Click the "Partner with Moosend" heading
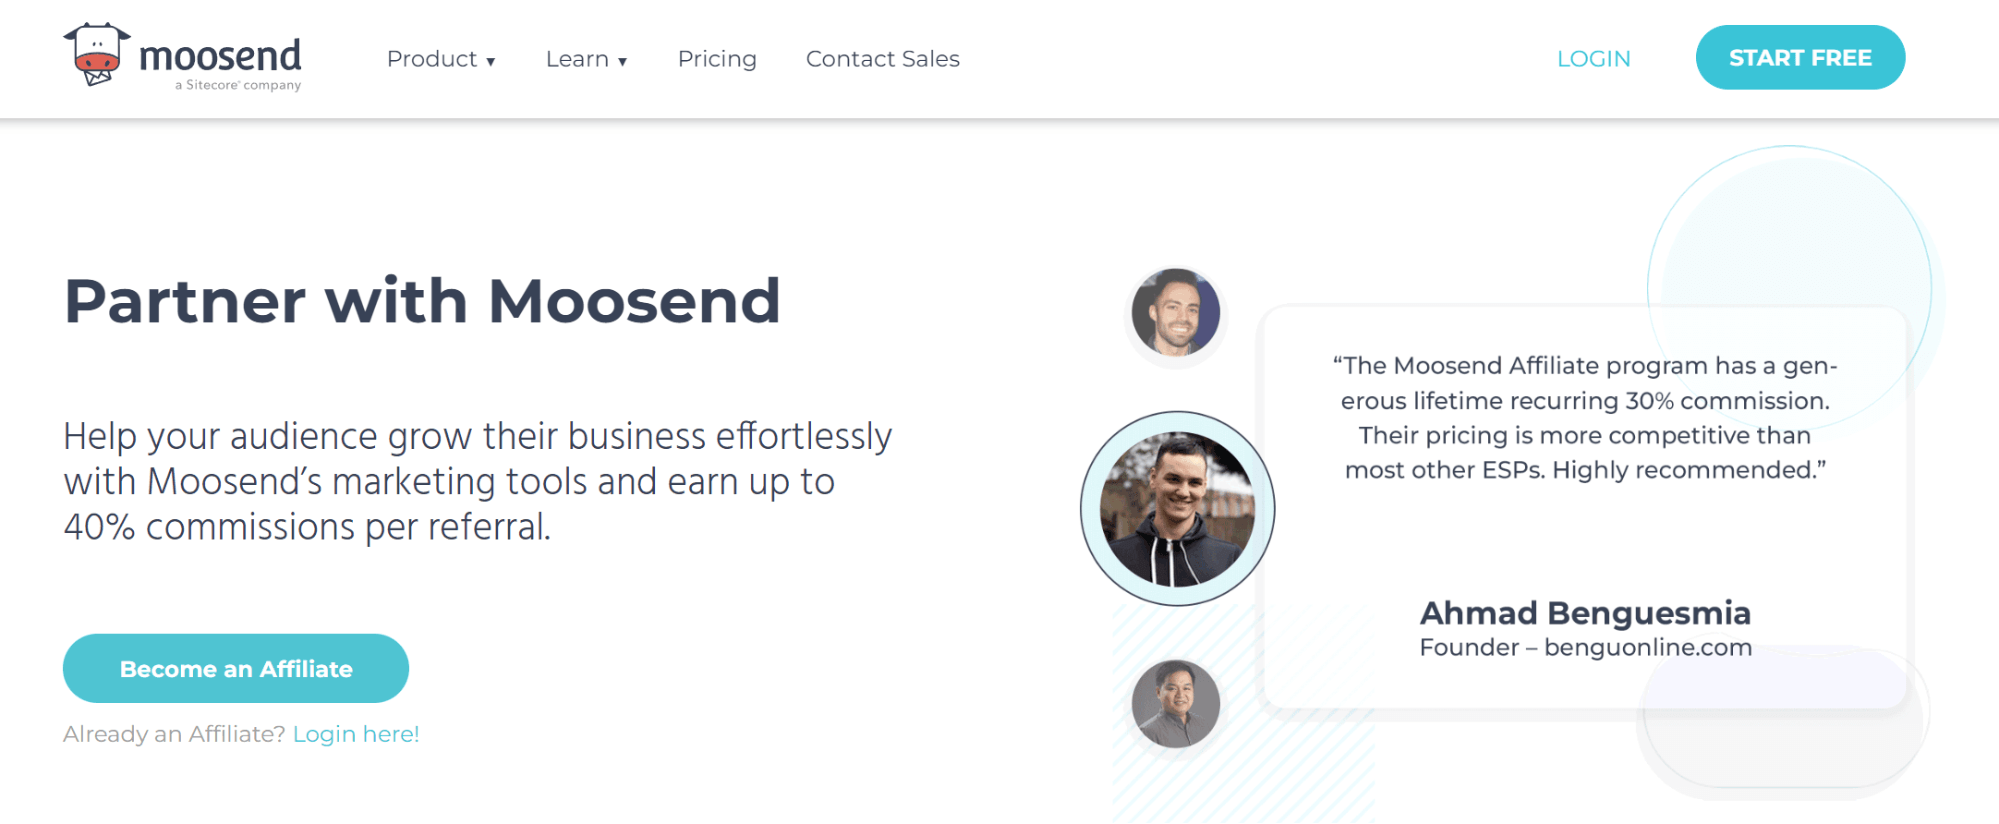Viewport: 1999px width, 824px height. 422,301
